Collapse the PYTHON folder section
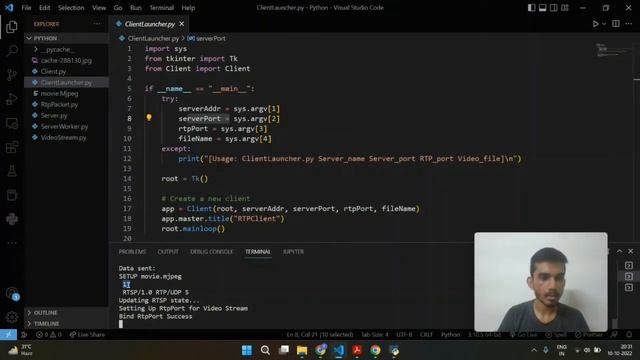This screenshot has height=360, width=640. [x=67, y=38]
